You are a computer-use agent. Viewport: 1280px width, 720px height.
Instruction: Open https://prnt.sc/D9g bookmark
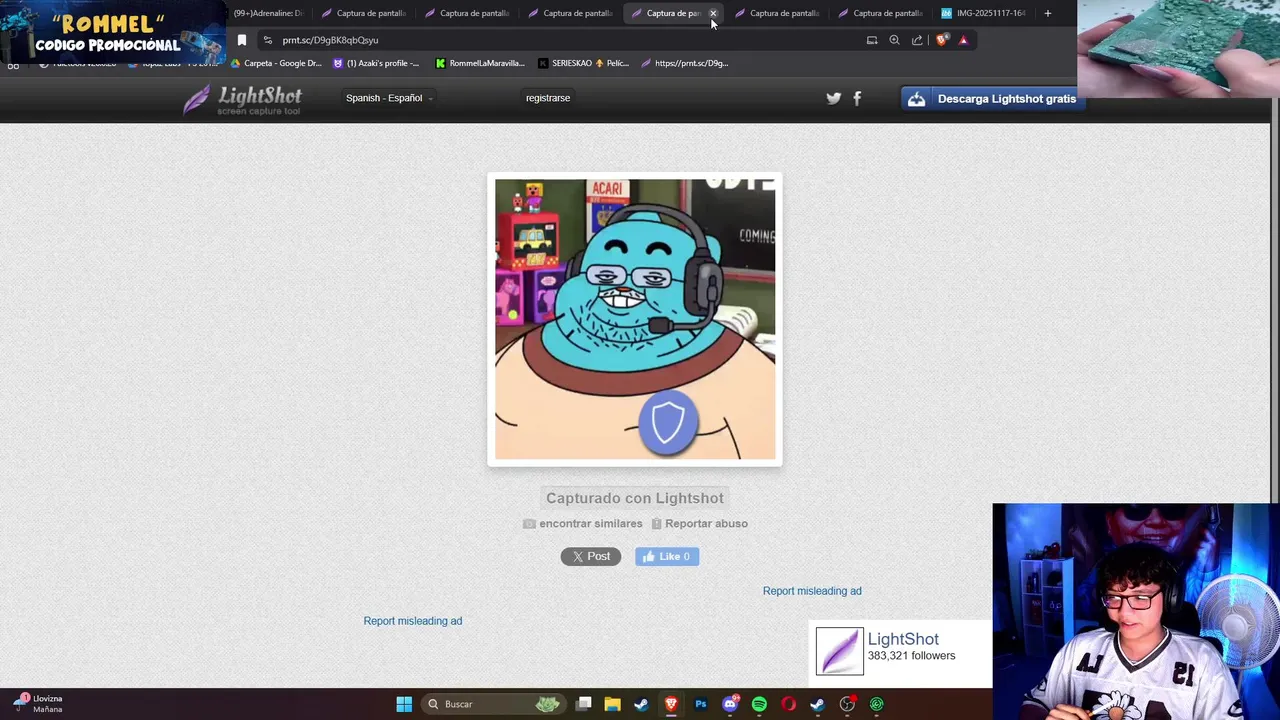pyautogui.click(x=685, y=63)
